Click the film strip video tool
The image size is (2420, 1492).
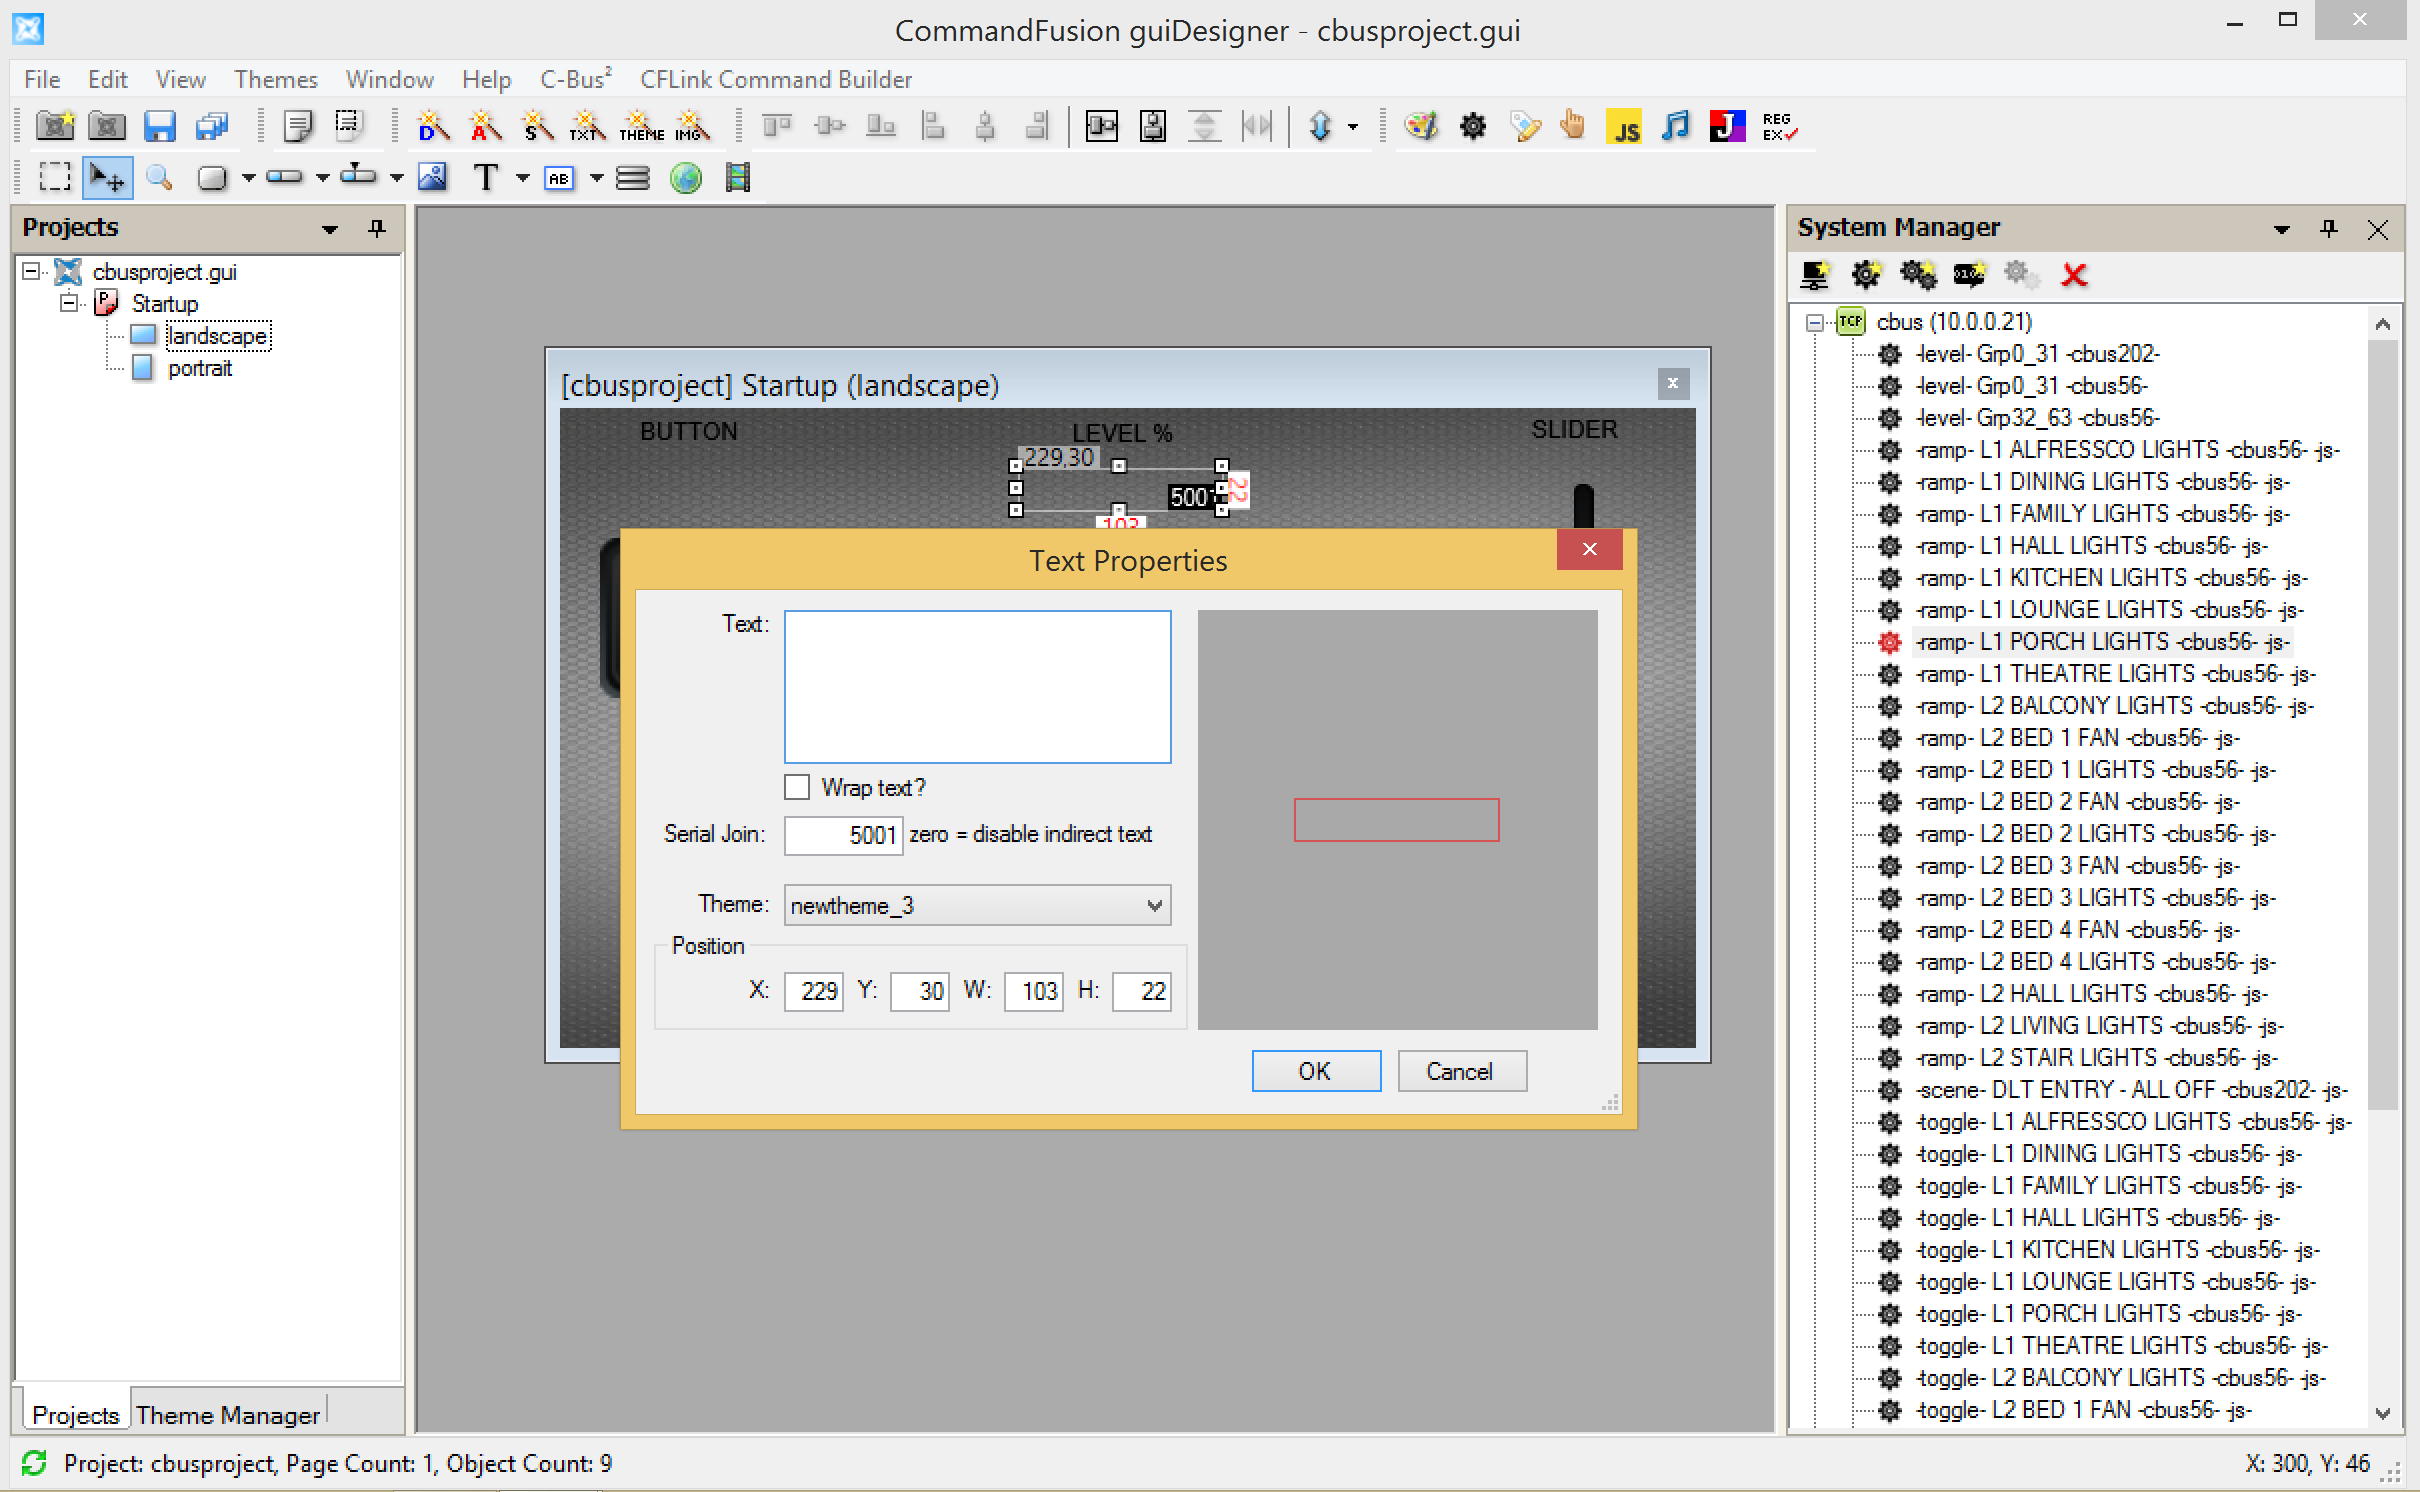pyautogui.click(x=738, y=178)
